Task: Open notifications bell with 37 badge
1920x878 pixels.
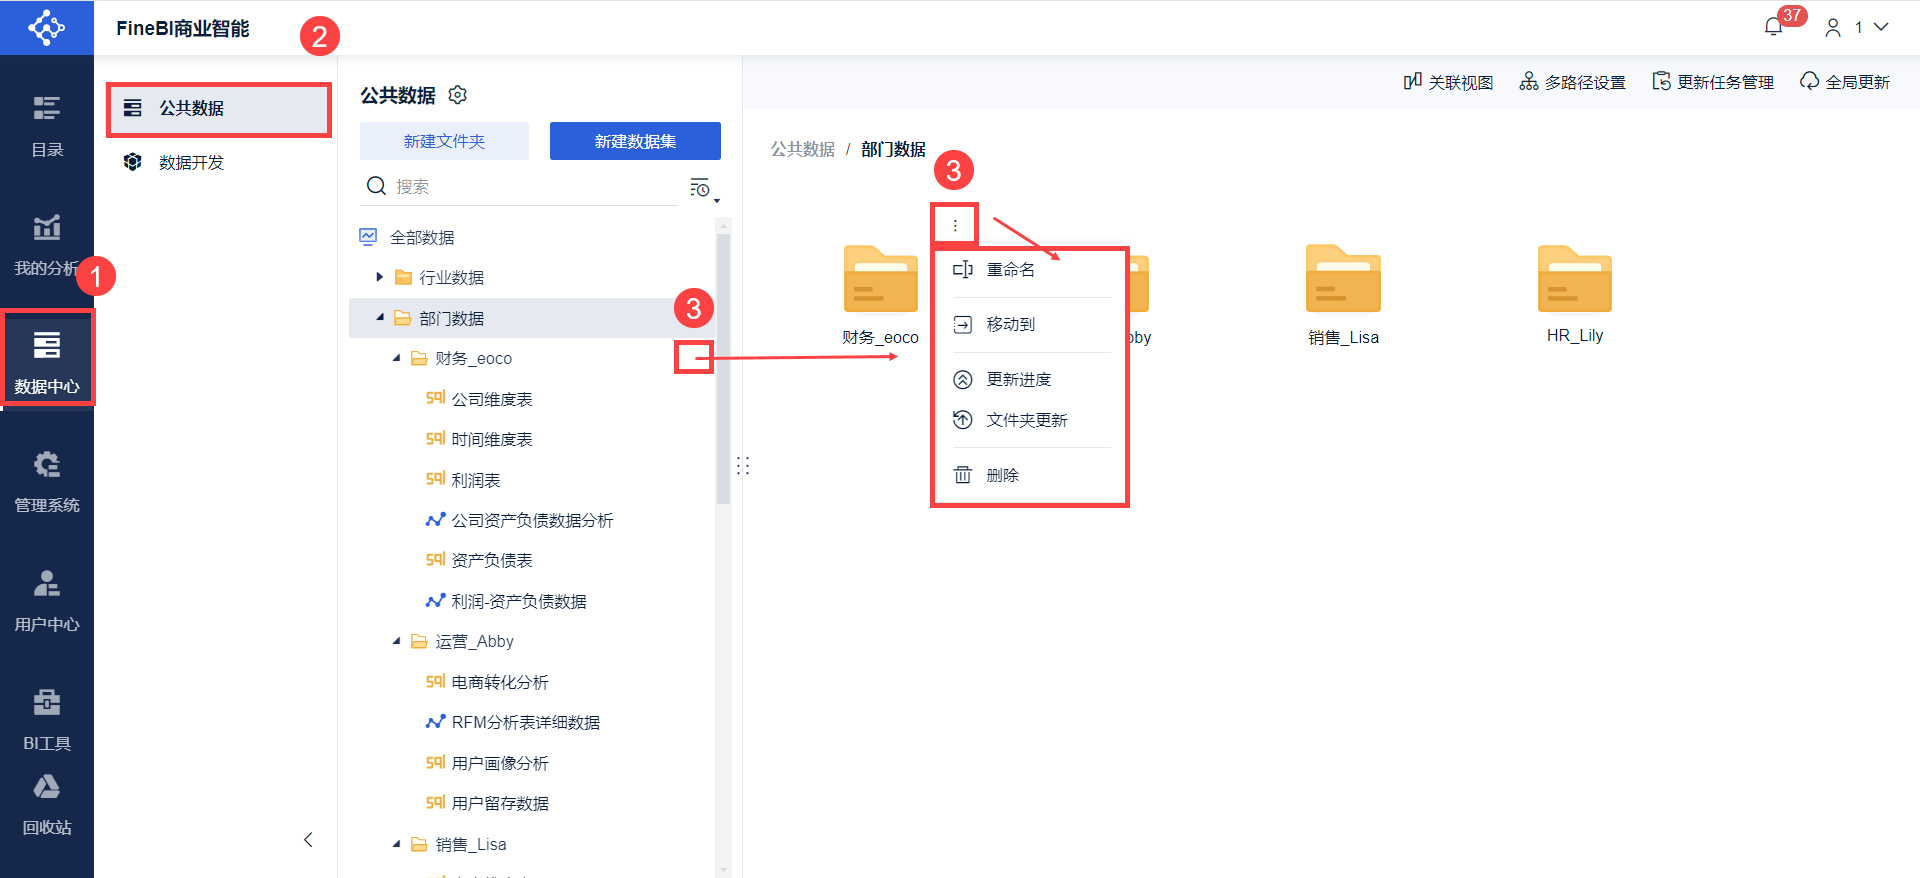Action: tap(1774, 27)
